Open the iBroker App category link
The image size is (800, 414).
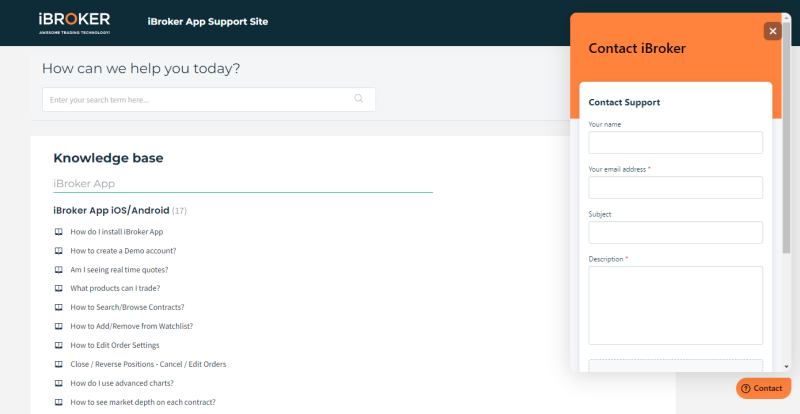(x=84, y=183)
